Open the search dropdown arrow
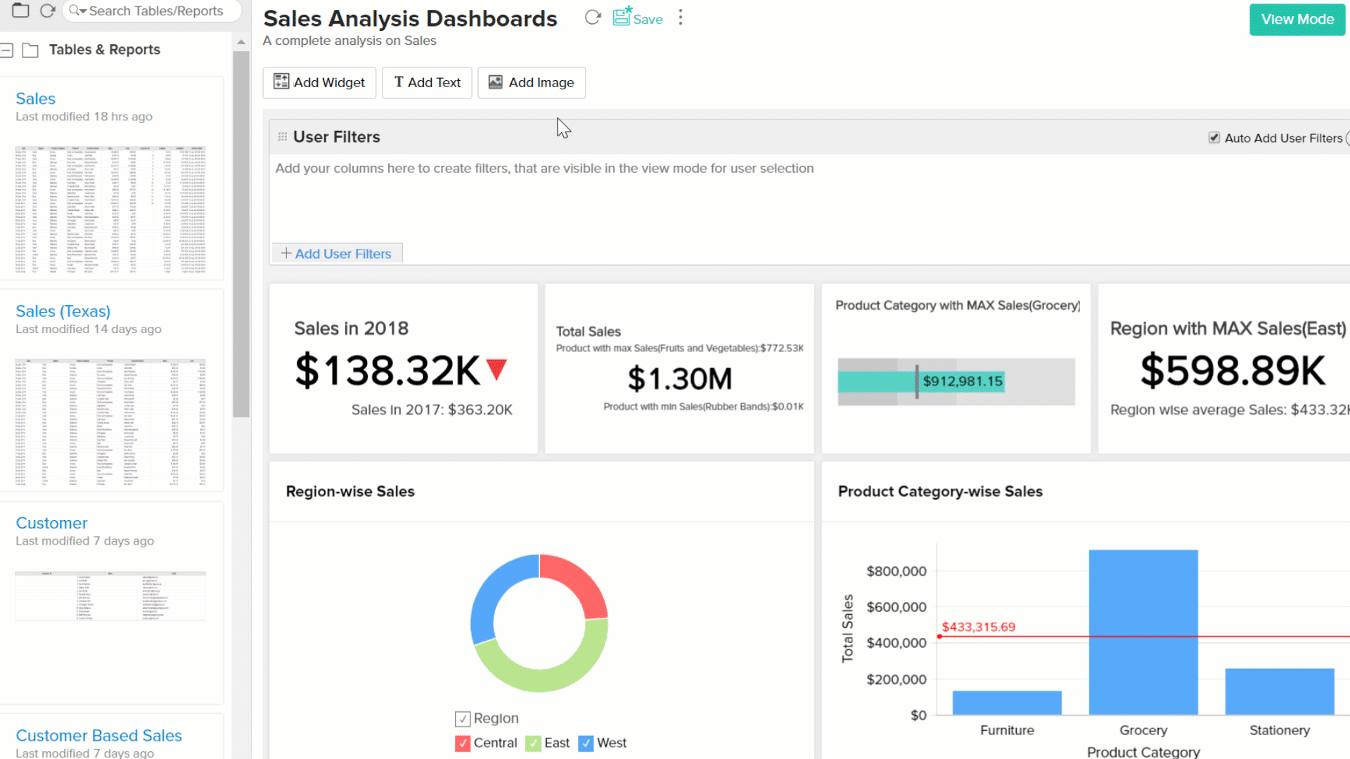 coord(82,11)
